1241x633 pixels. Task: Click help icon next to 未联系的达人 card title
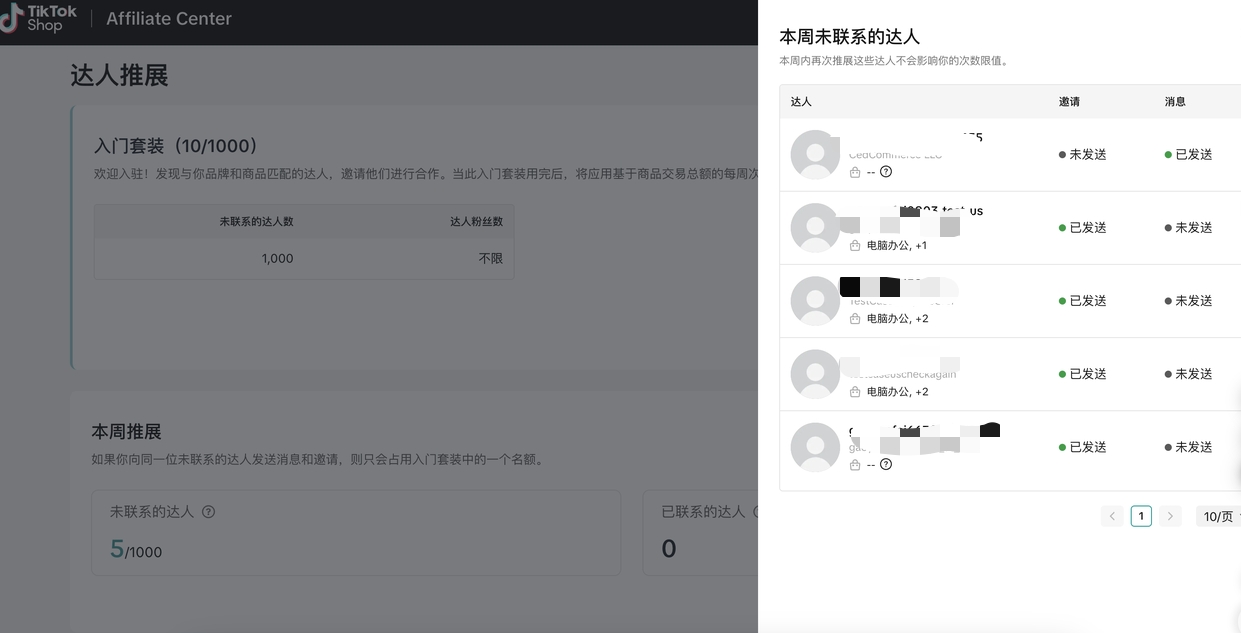click(x=209, y=512)
